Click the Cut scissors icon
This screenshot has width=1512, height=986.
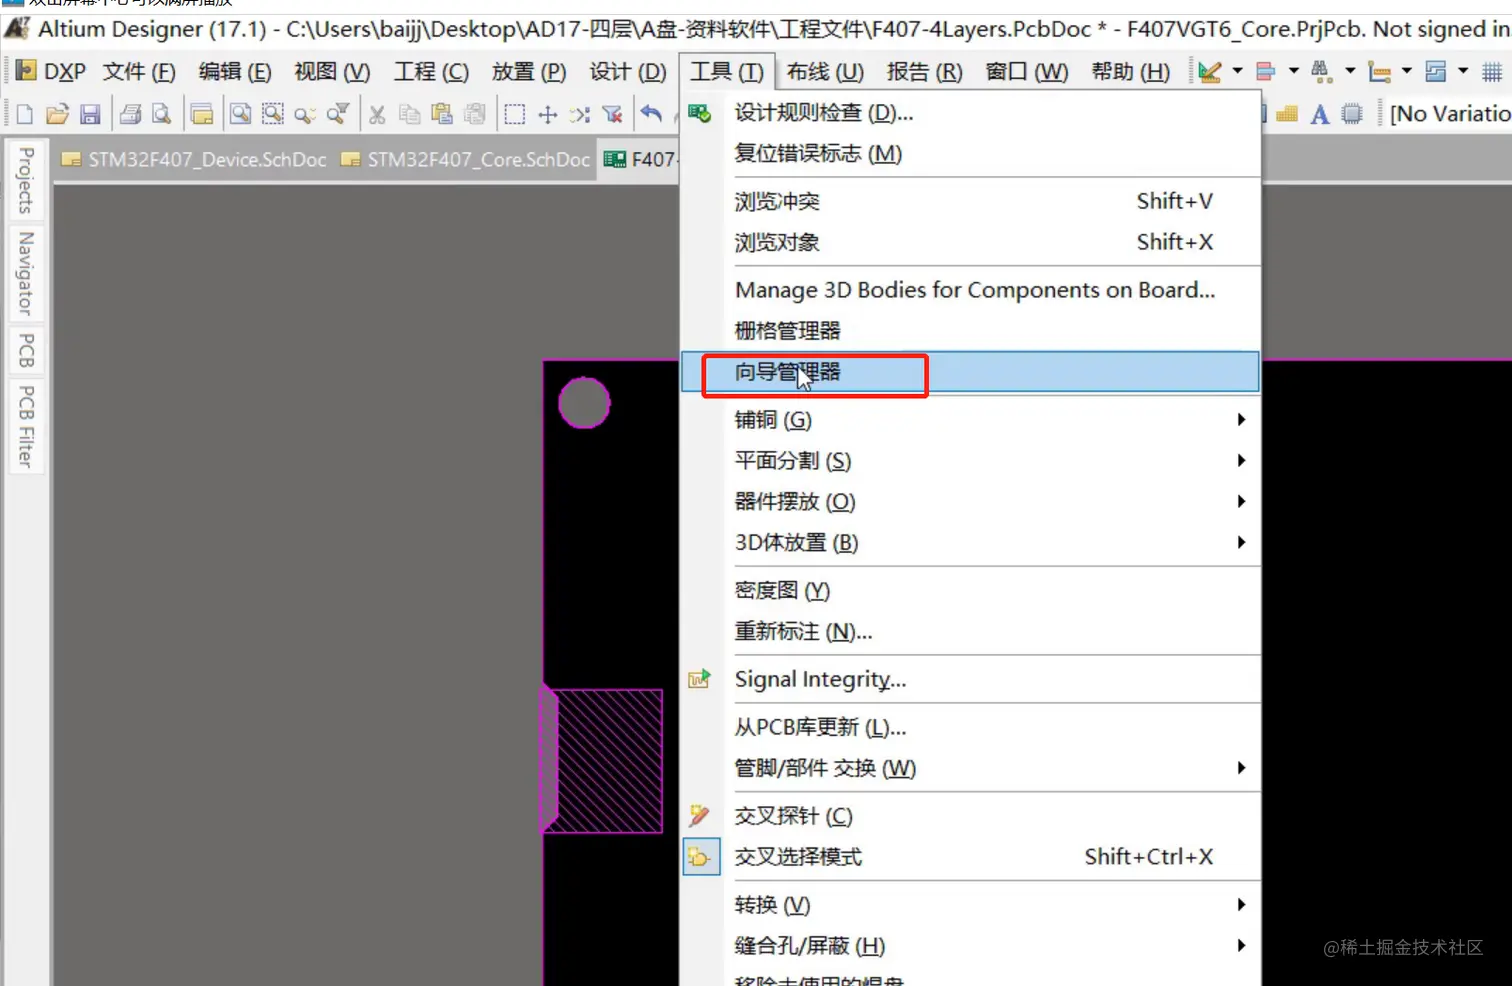coord(377,115)
